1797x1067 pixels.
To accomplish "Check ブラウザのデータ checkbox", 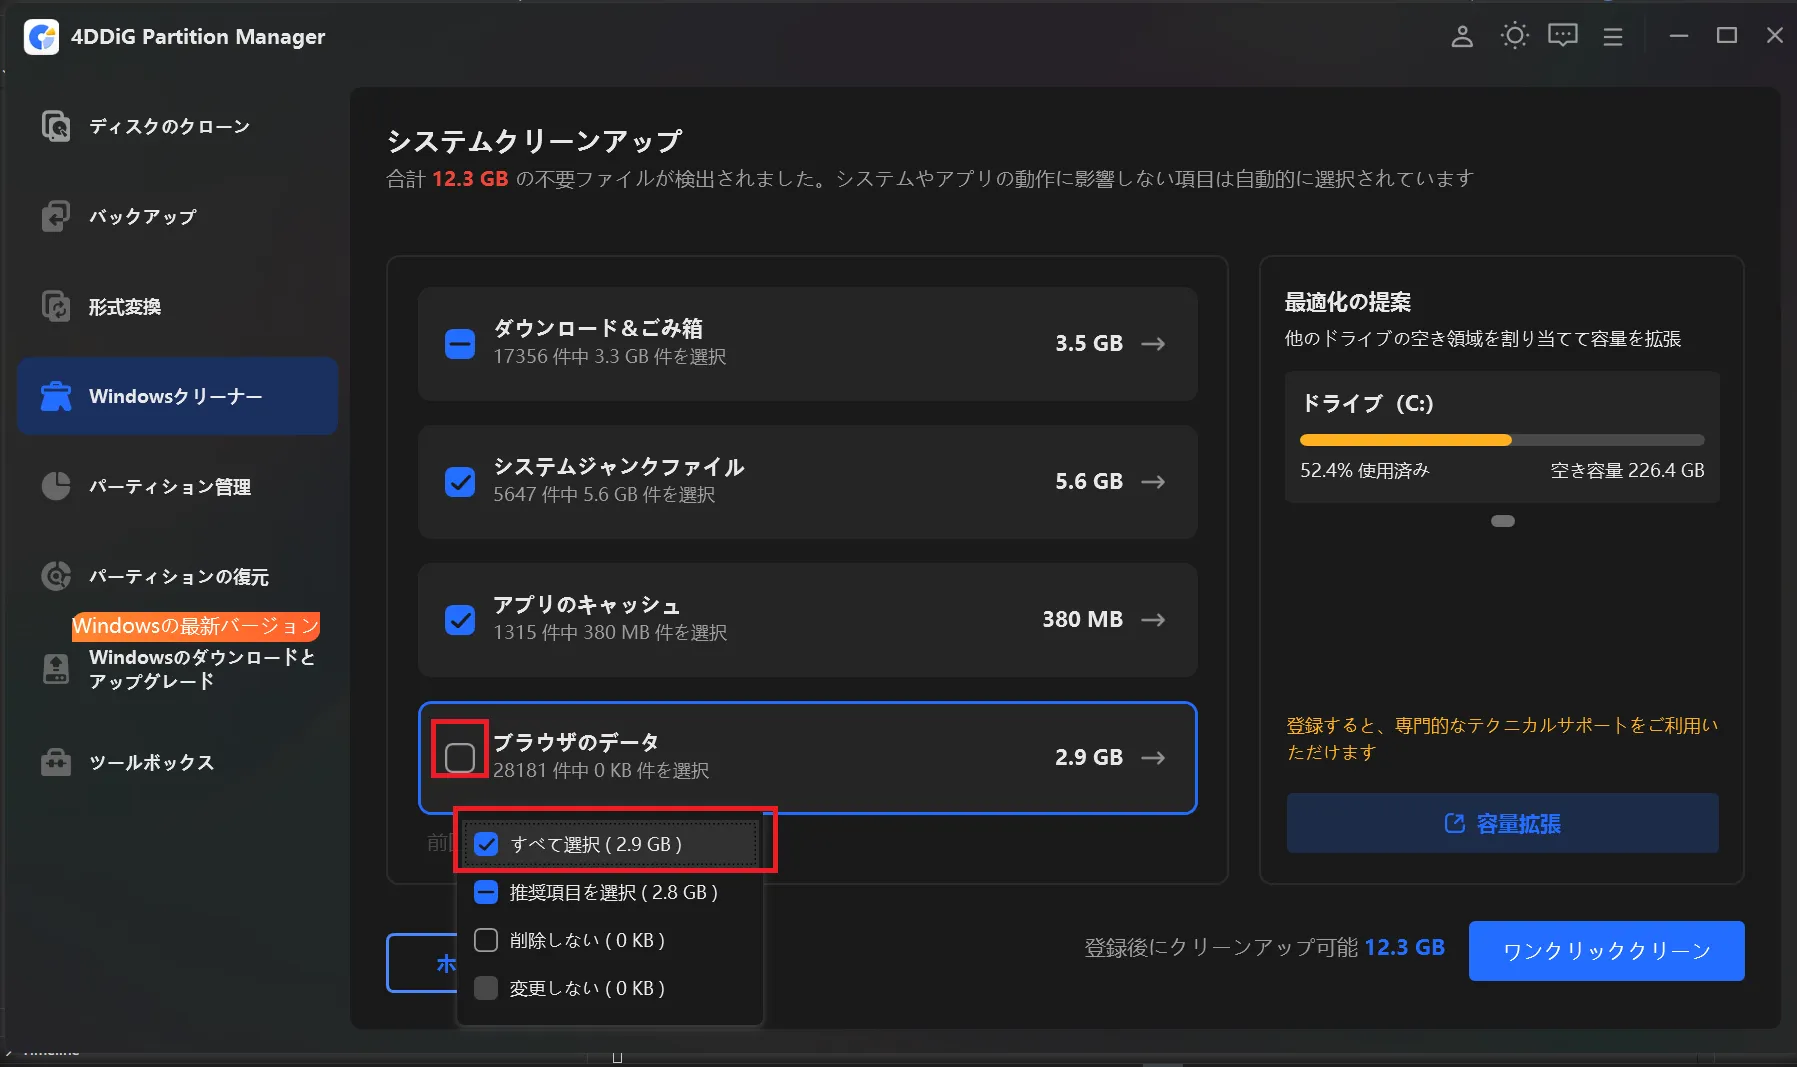I will click(460, 758).
